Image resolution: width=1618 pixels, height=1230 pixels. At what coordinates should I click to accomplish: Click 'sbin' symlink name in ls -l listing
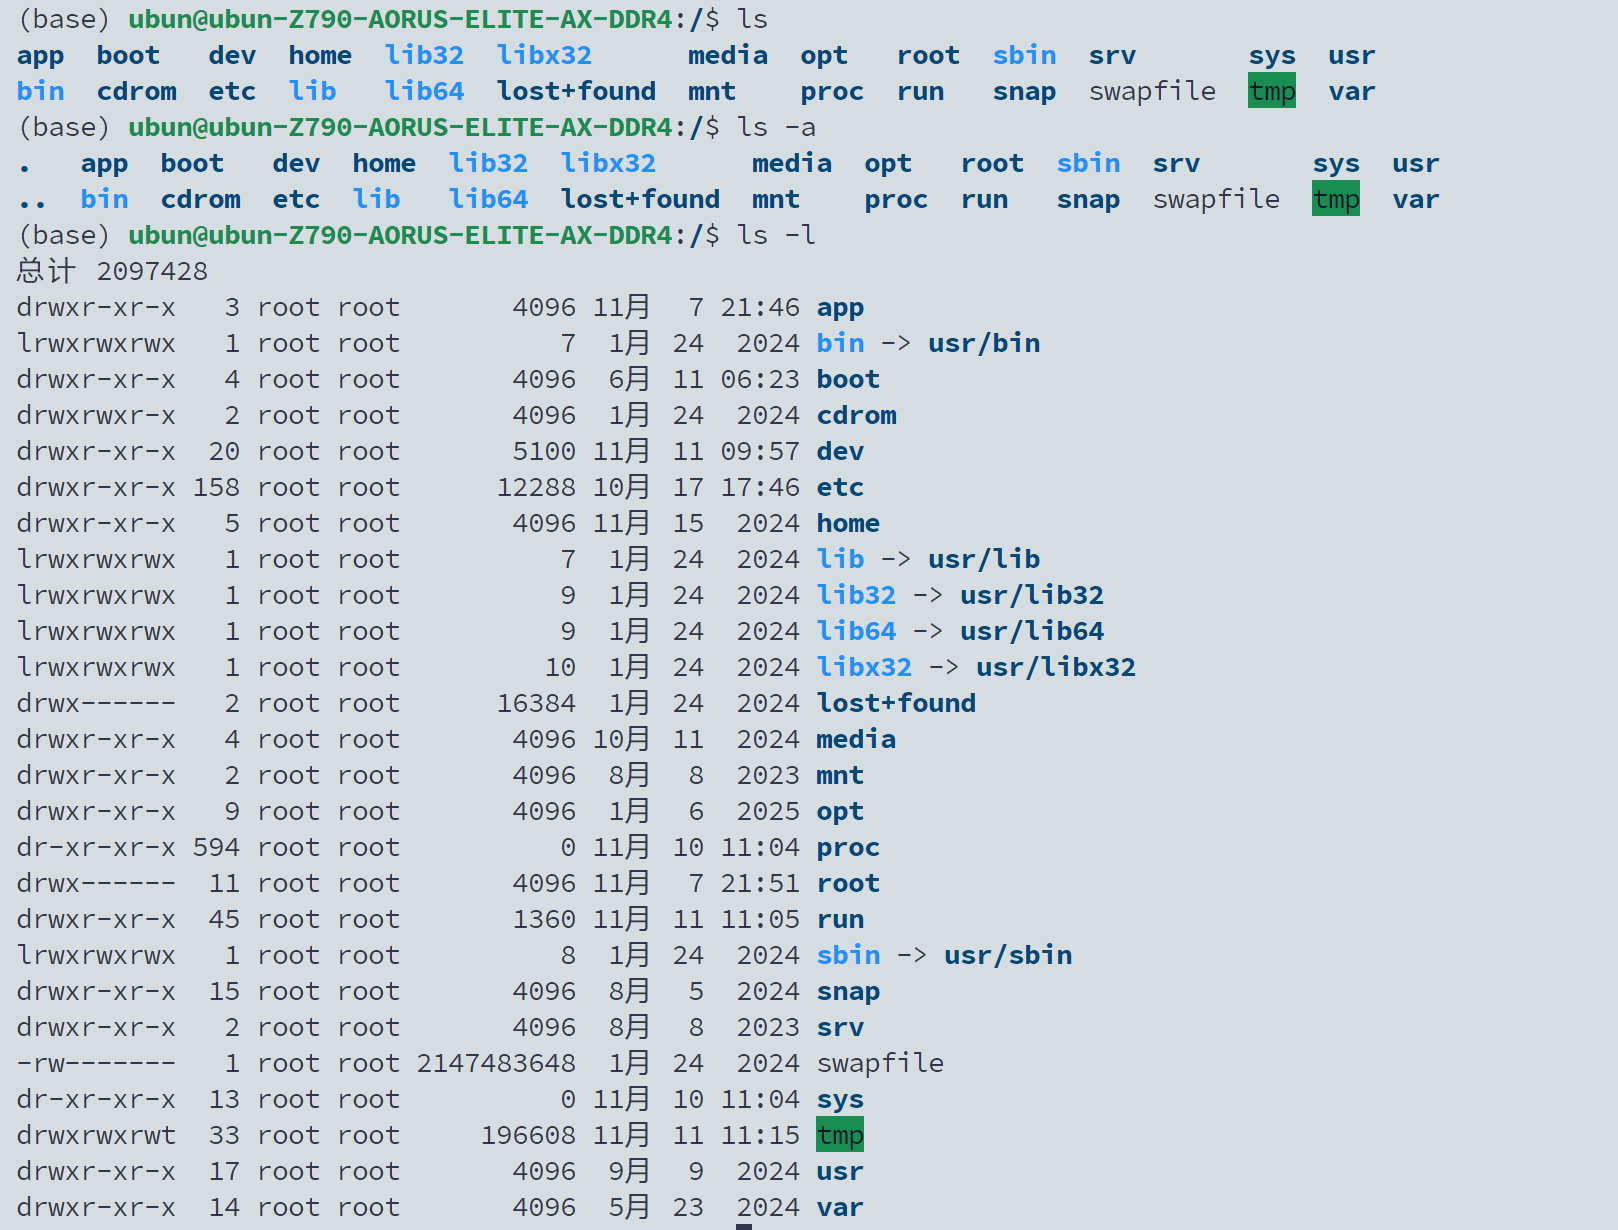(x=848, y=955)
